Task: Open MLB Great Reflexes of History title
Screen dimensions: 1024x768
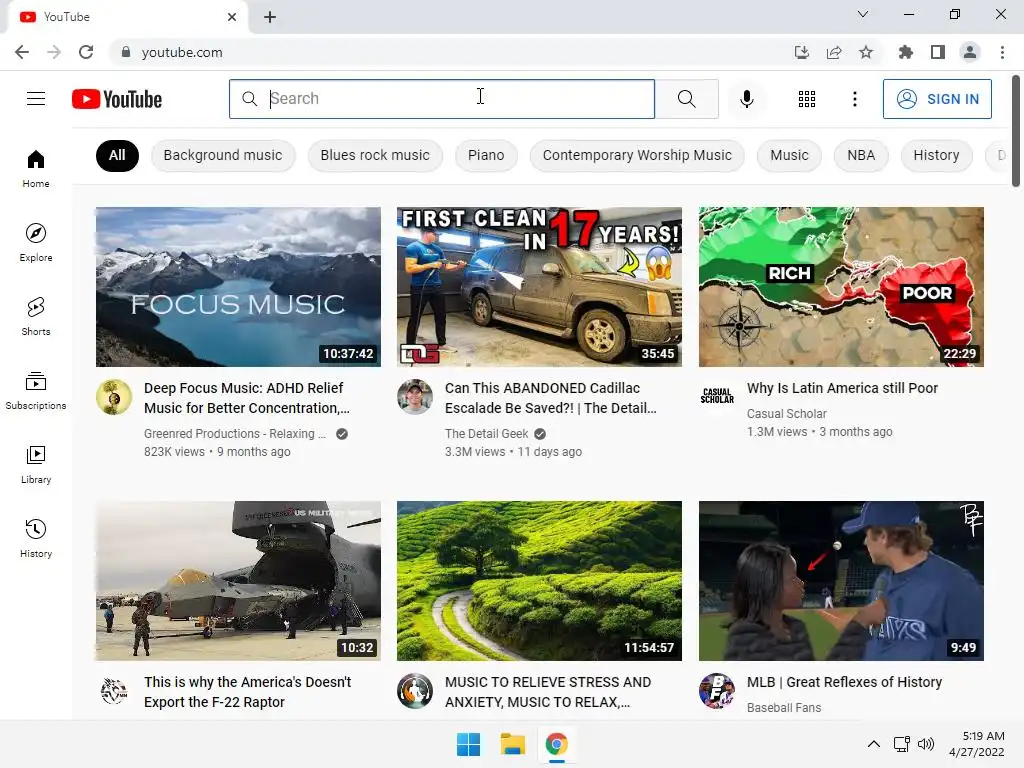Action: coord(844,682)
